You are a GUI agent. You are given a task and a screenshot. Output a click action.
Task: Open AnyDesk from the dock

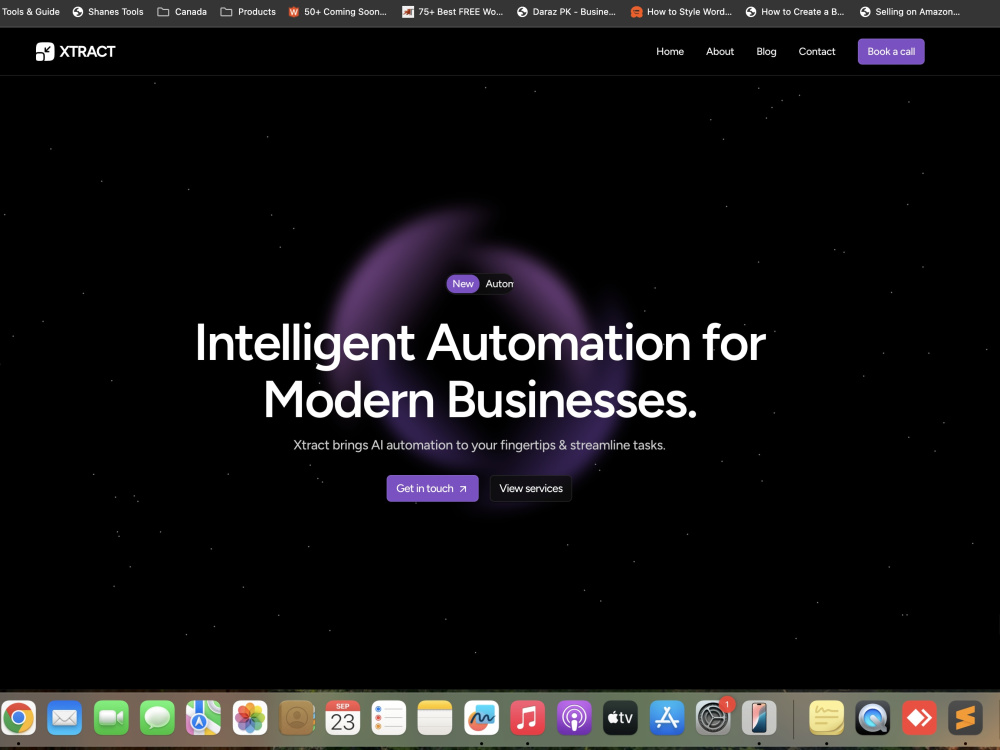919,717
